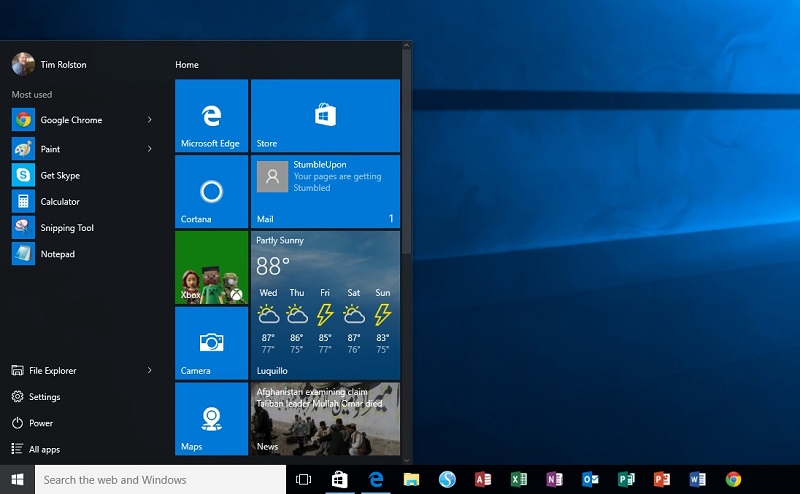Launch OneNote from the taskbar

tap(555, 480)
